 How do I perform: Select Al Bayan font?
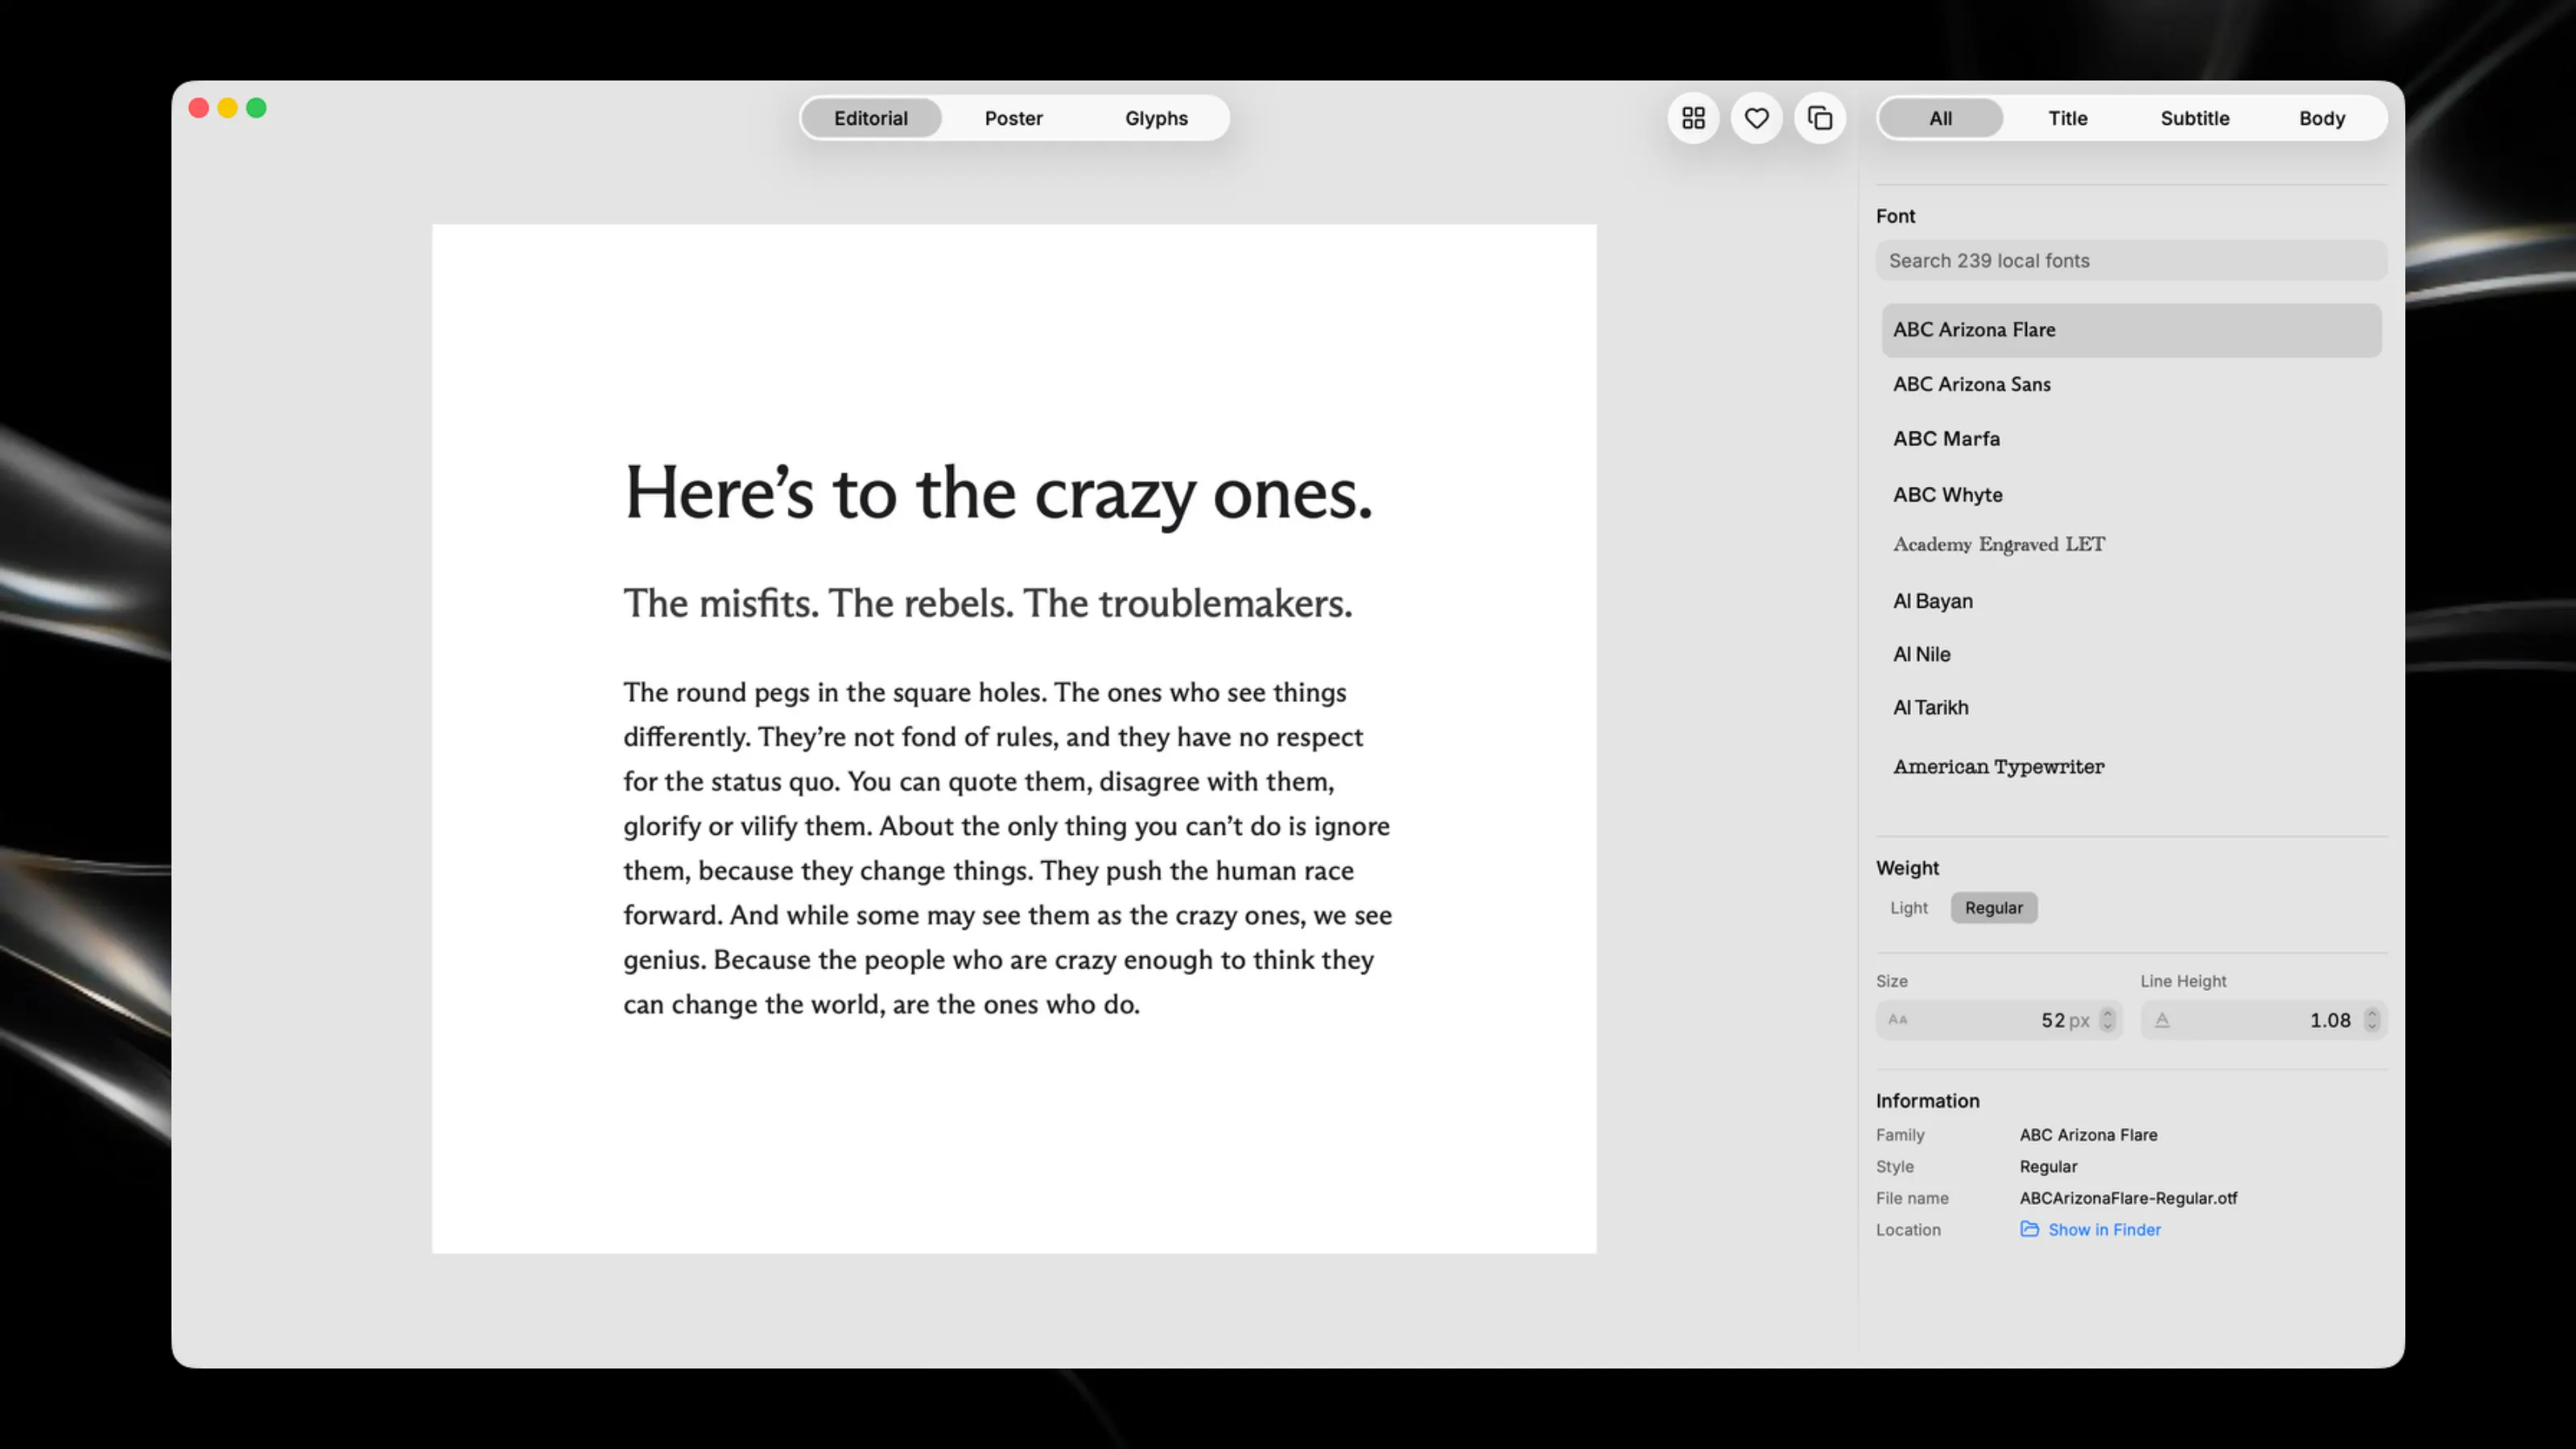pyautogui.click(x=2131, y=601)
